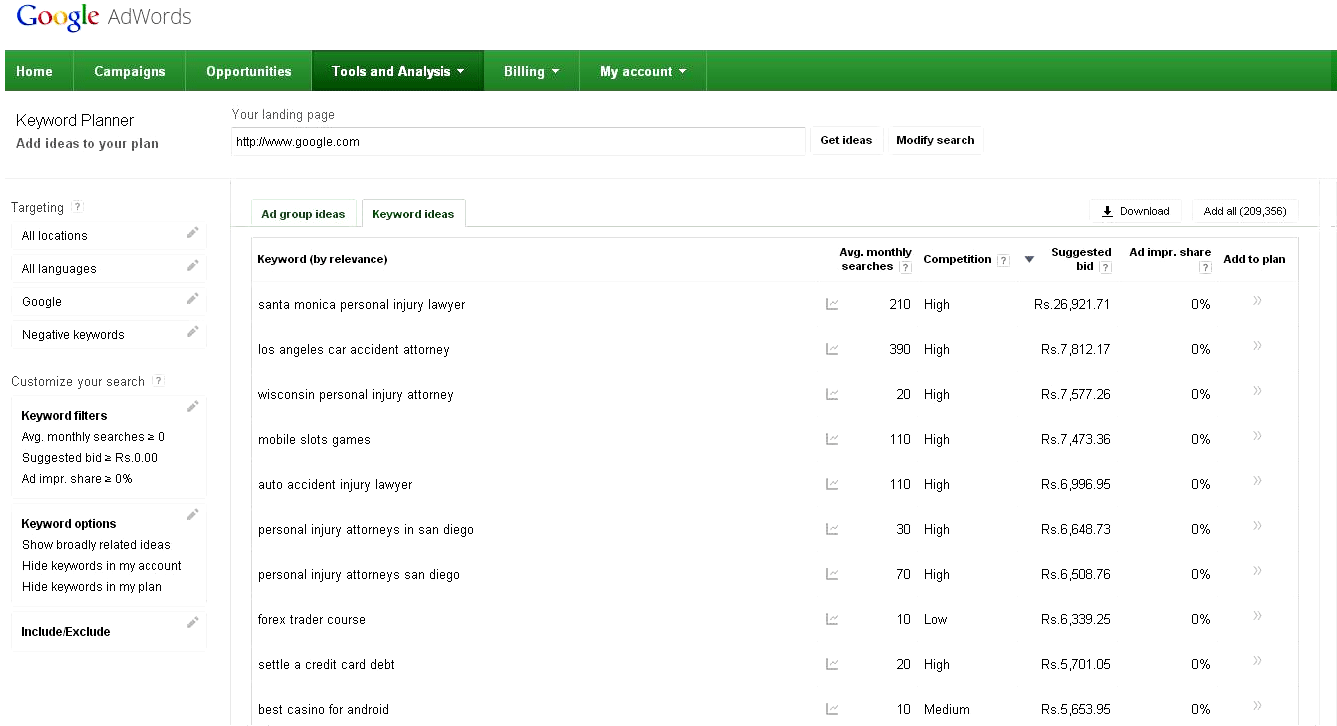1337x726 pixels.
Task: Add "santa monica personal injury lawyer" to plan
Action: coord(1256,301)
